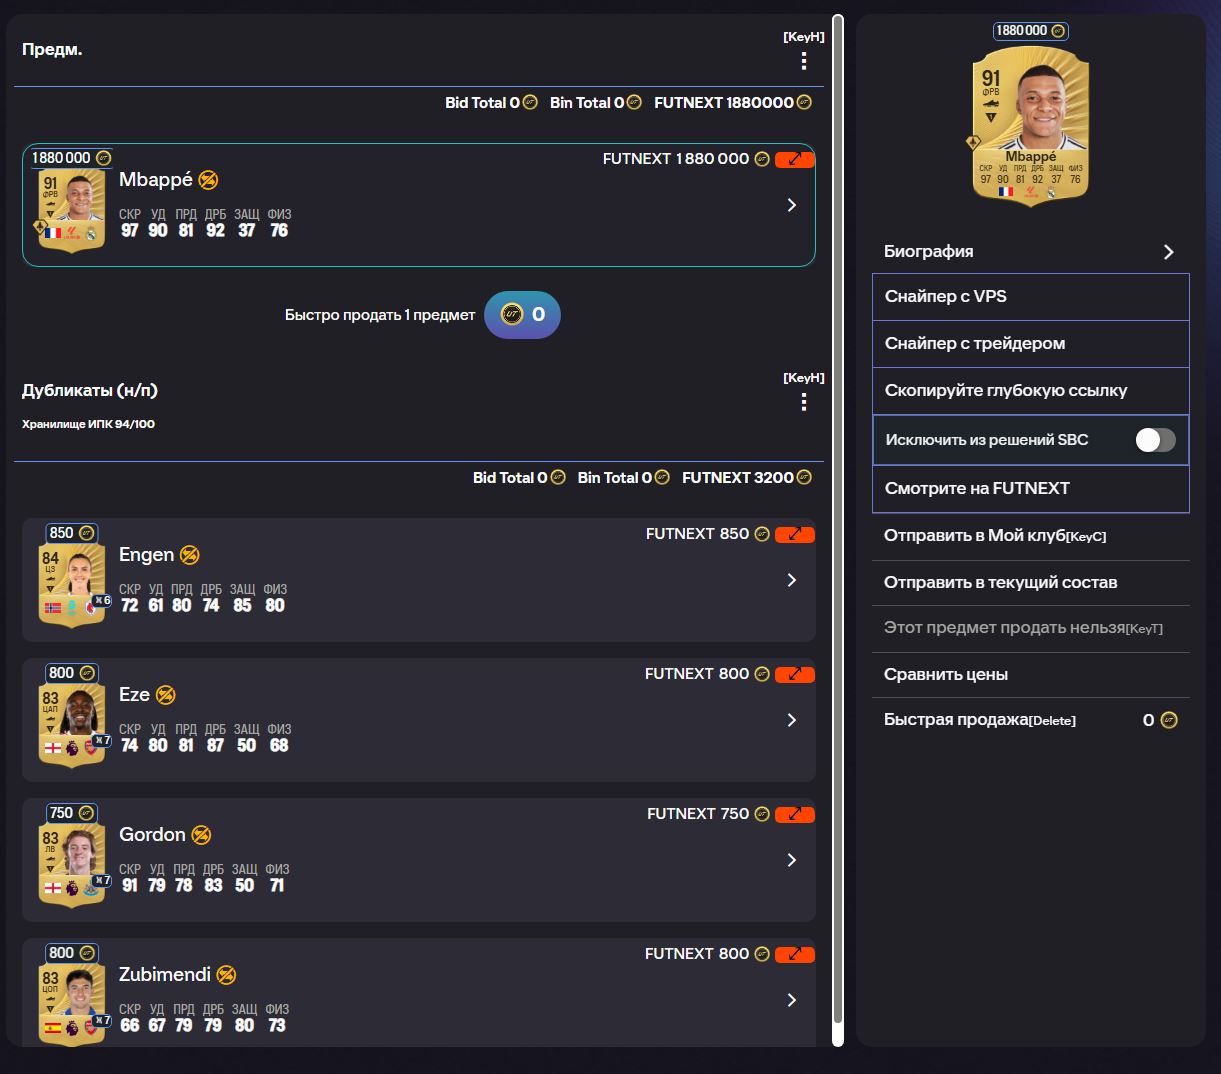
Task: Click untradeable coin icon beside Eze name
Action: (166, 695)
